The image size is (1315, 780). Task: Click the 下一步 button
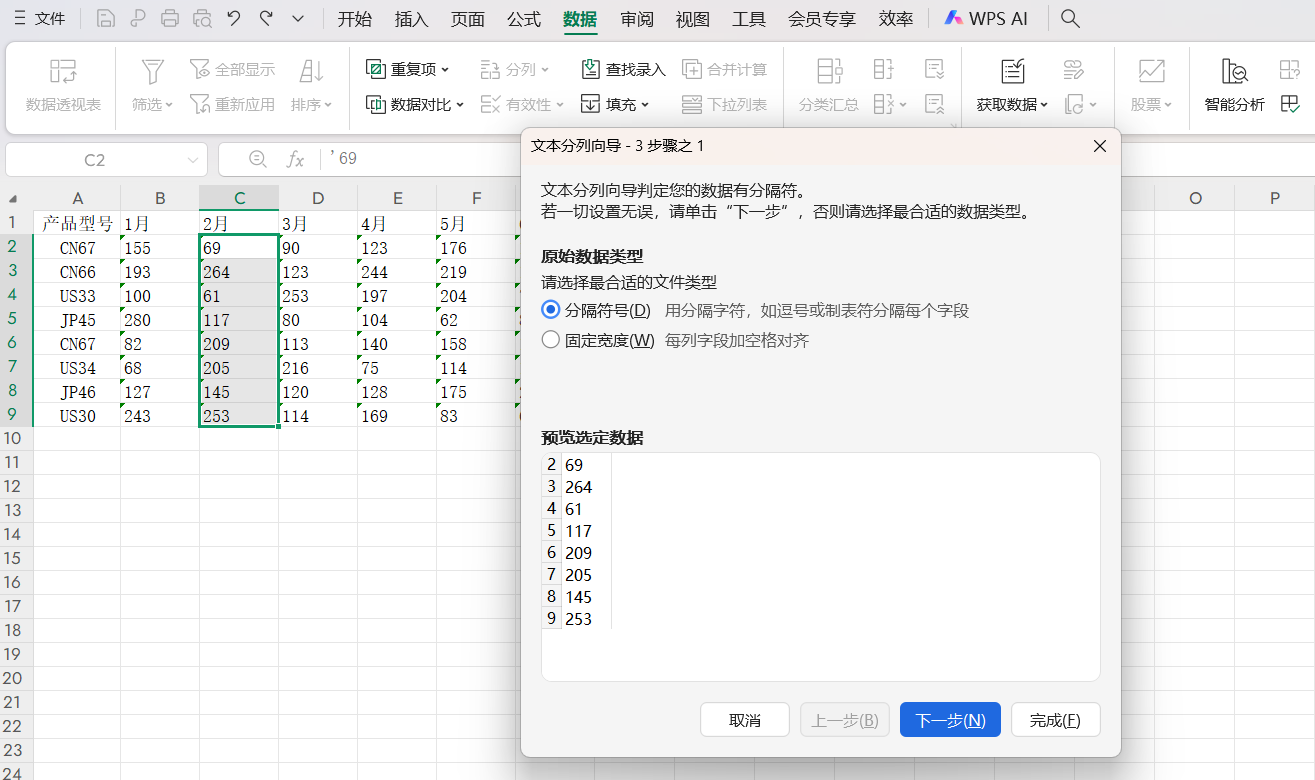click(x=949, y=719)
